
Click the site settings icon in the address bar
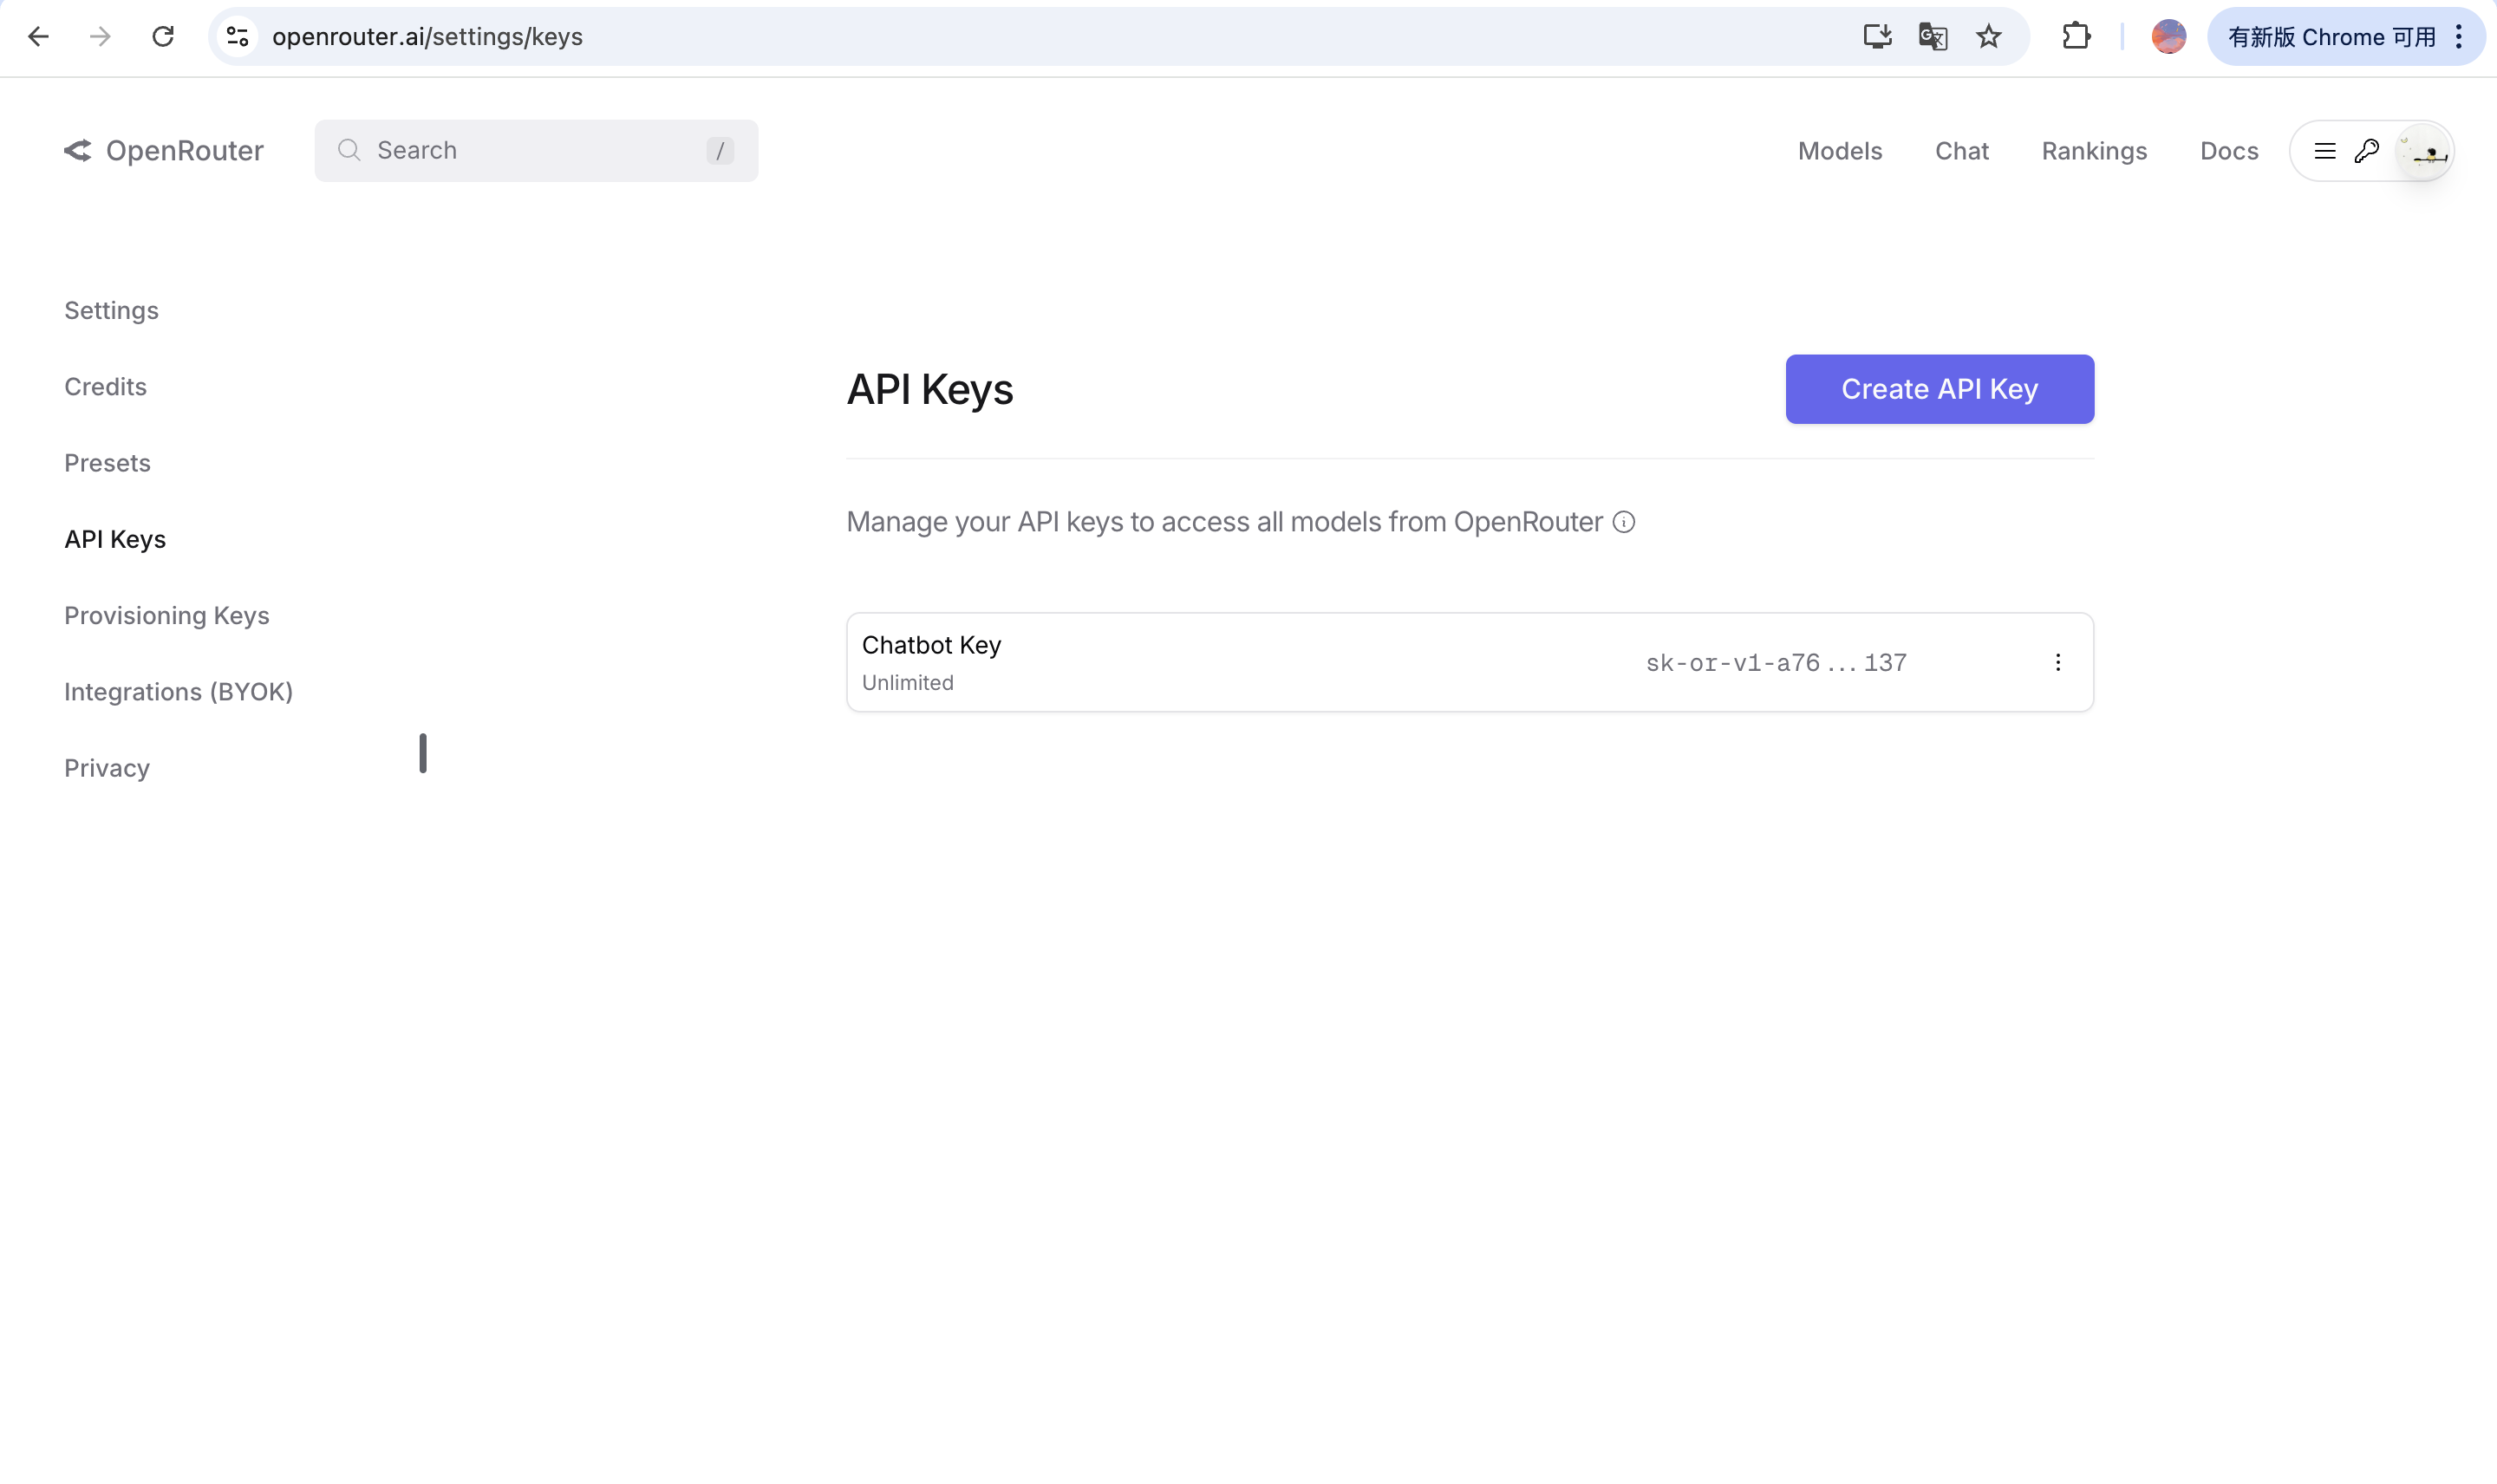pyautogui.click(x=238, y=37)
